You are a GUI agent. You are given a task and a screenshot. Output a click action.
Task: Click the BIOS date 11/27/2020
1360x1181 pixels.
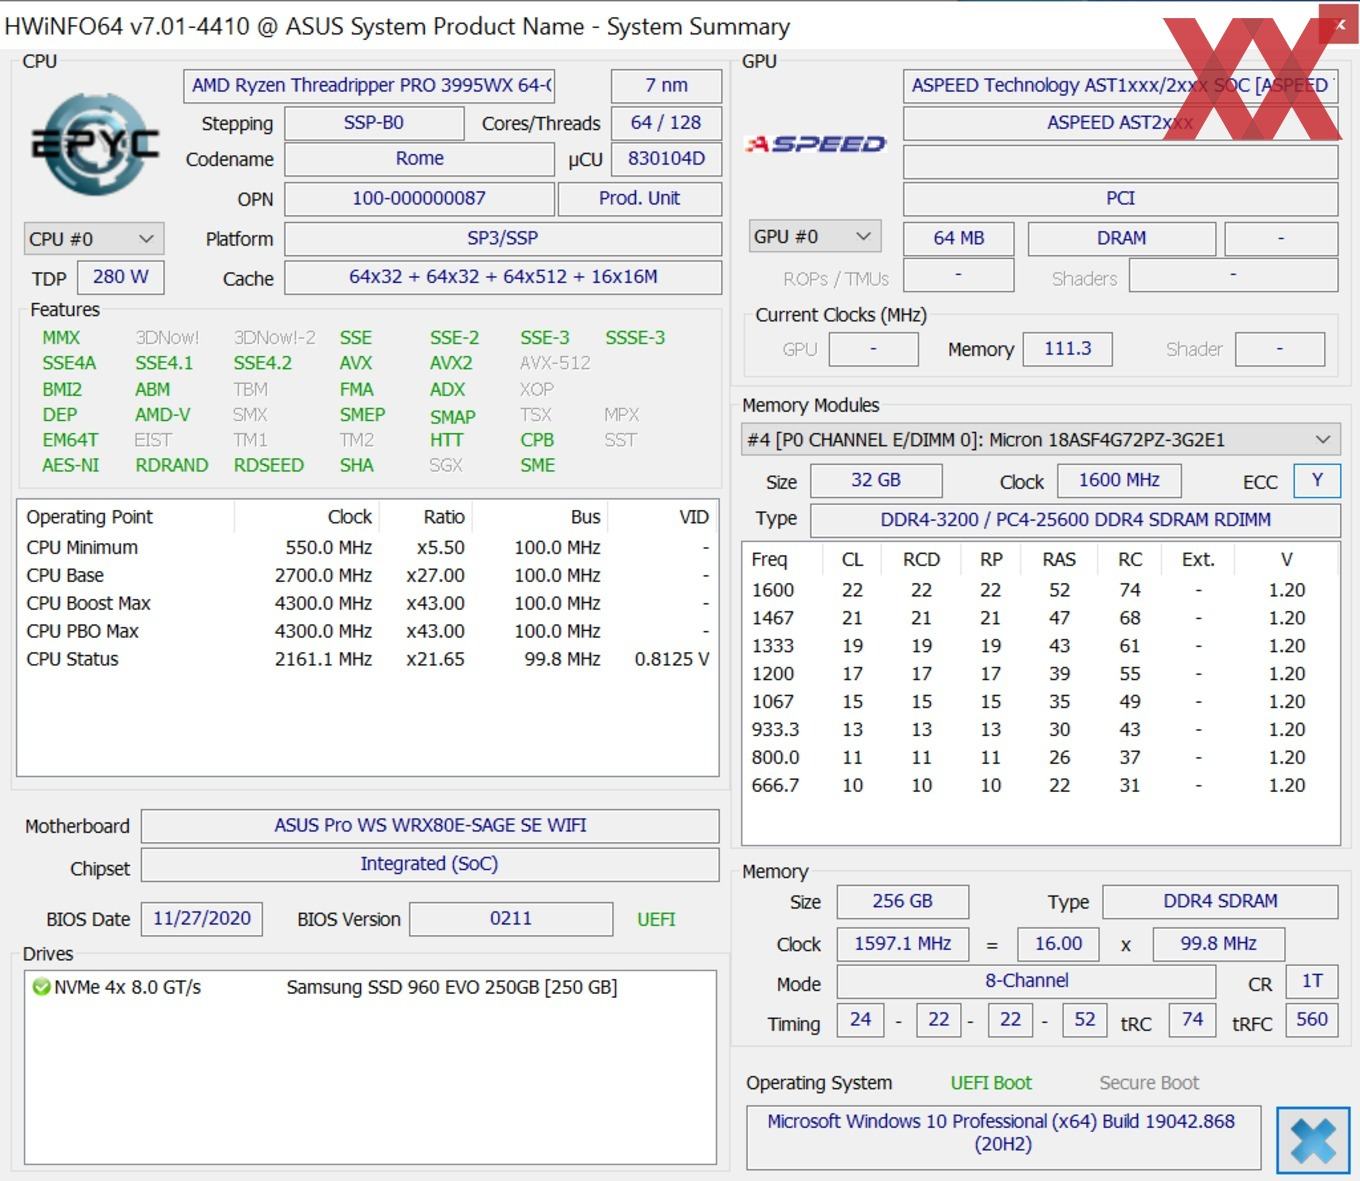202,919
